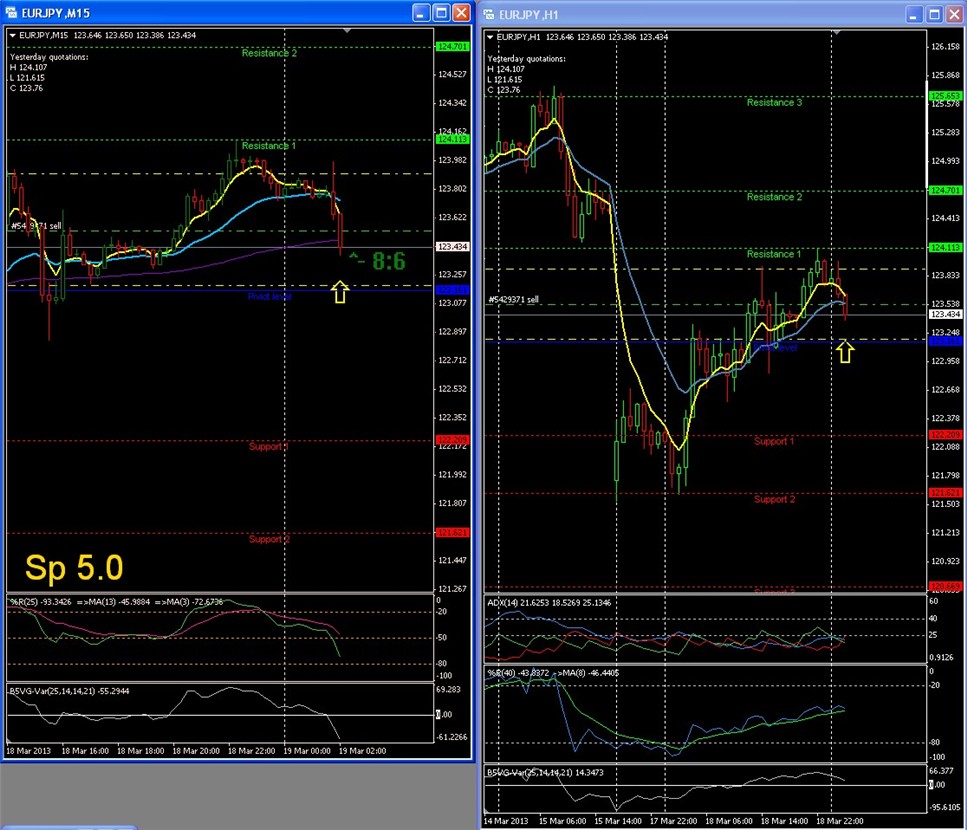Click the red 122.209 price tag in M15 chart

click(x=453, y=440)
